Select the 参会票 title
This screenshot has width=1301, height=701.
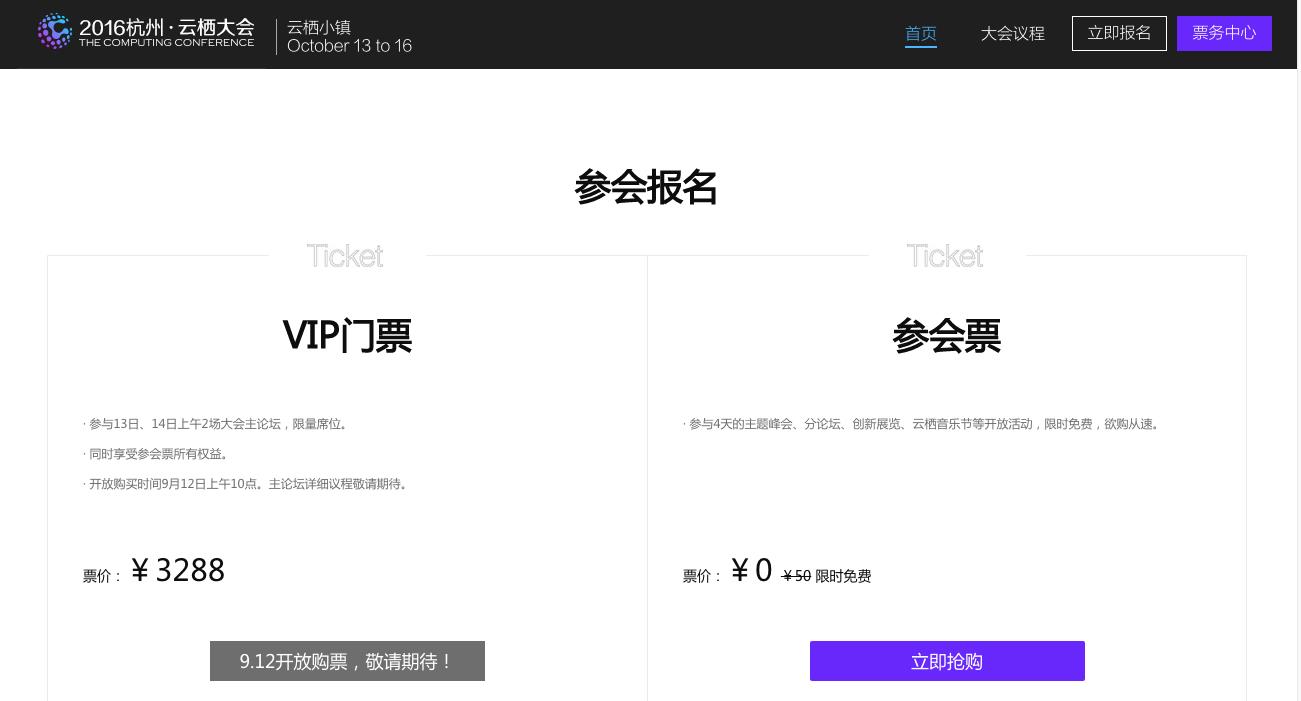pos(946,336)
